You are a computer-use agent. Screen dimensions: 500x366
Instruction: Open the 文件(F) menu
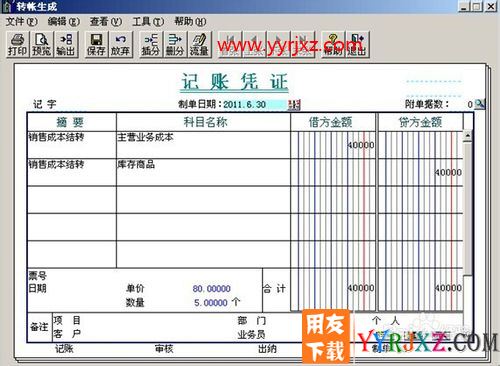(22, 22)
